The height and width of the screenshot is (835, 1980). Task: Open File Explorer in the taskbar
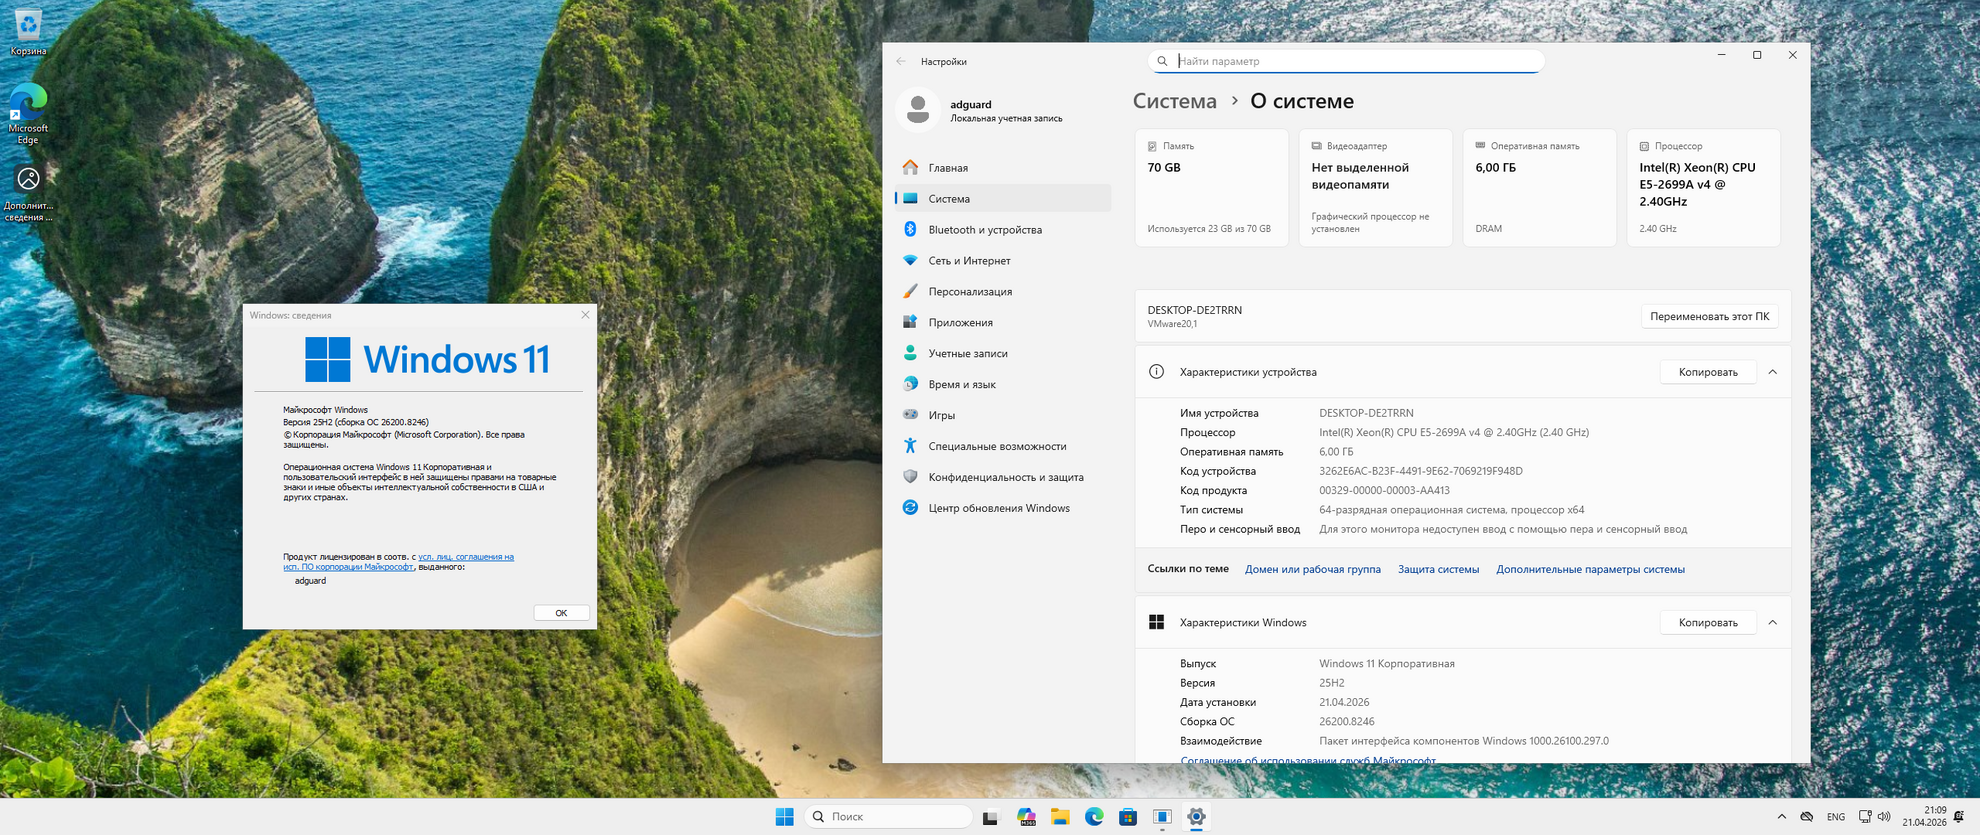point(1060,817)
